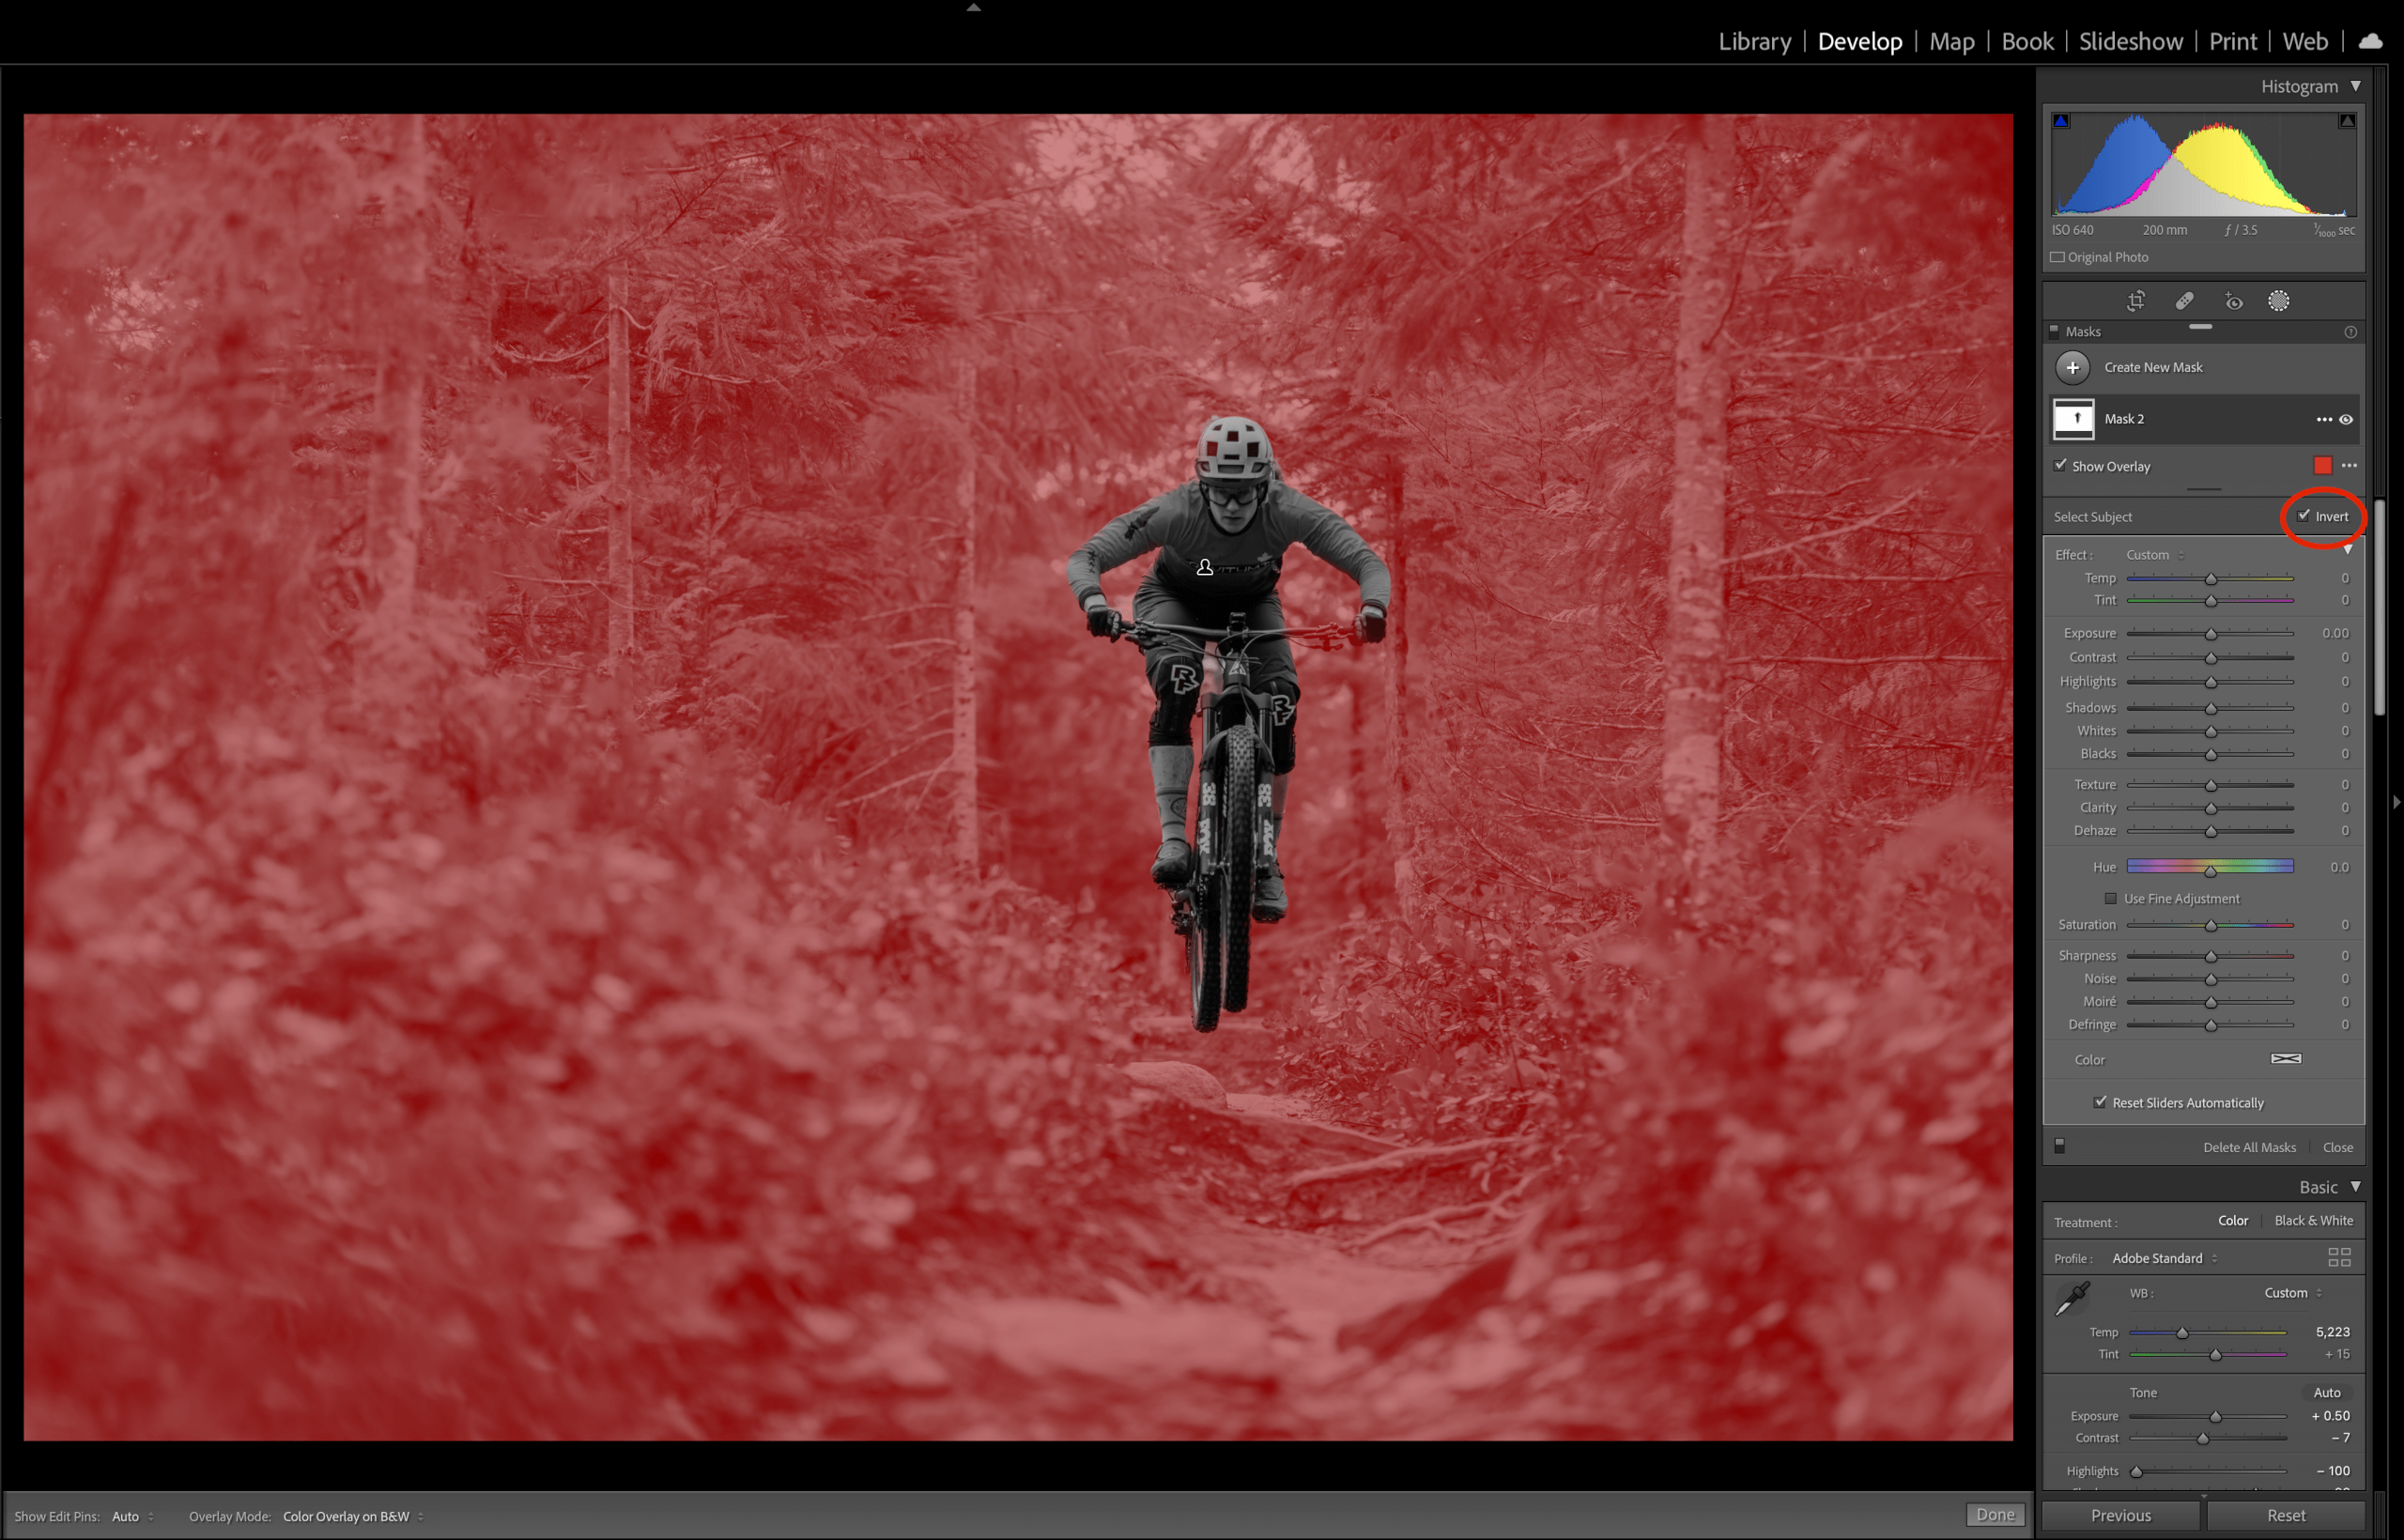The height and width of the screenshot is (1540, 2404).
Task: Select the Crop Overlay tool
Action: (x=2136, y=301)
